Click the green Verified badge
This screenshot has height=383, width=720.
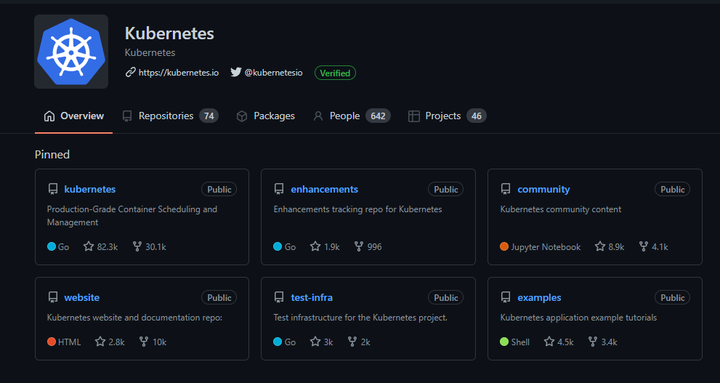pos(335,73)
